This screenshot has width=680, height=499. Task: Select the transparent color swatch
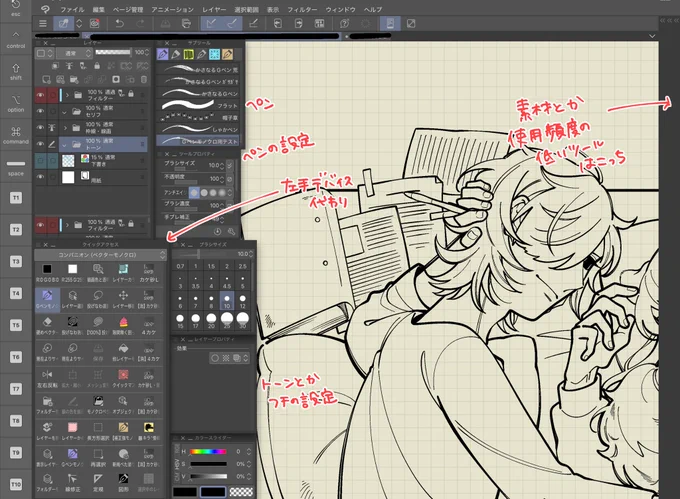tap(241, 492)
